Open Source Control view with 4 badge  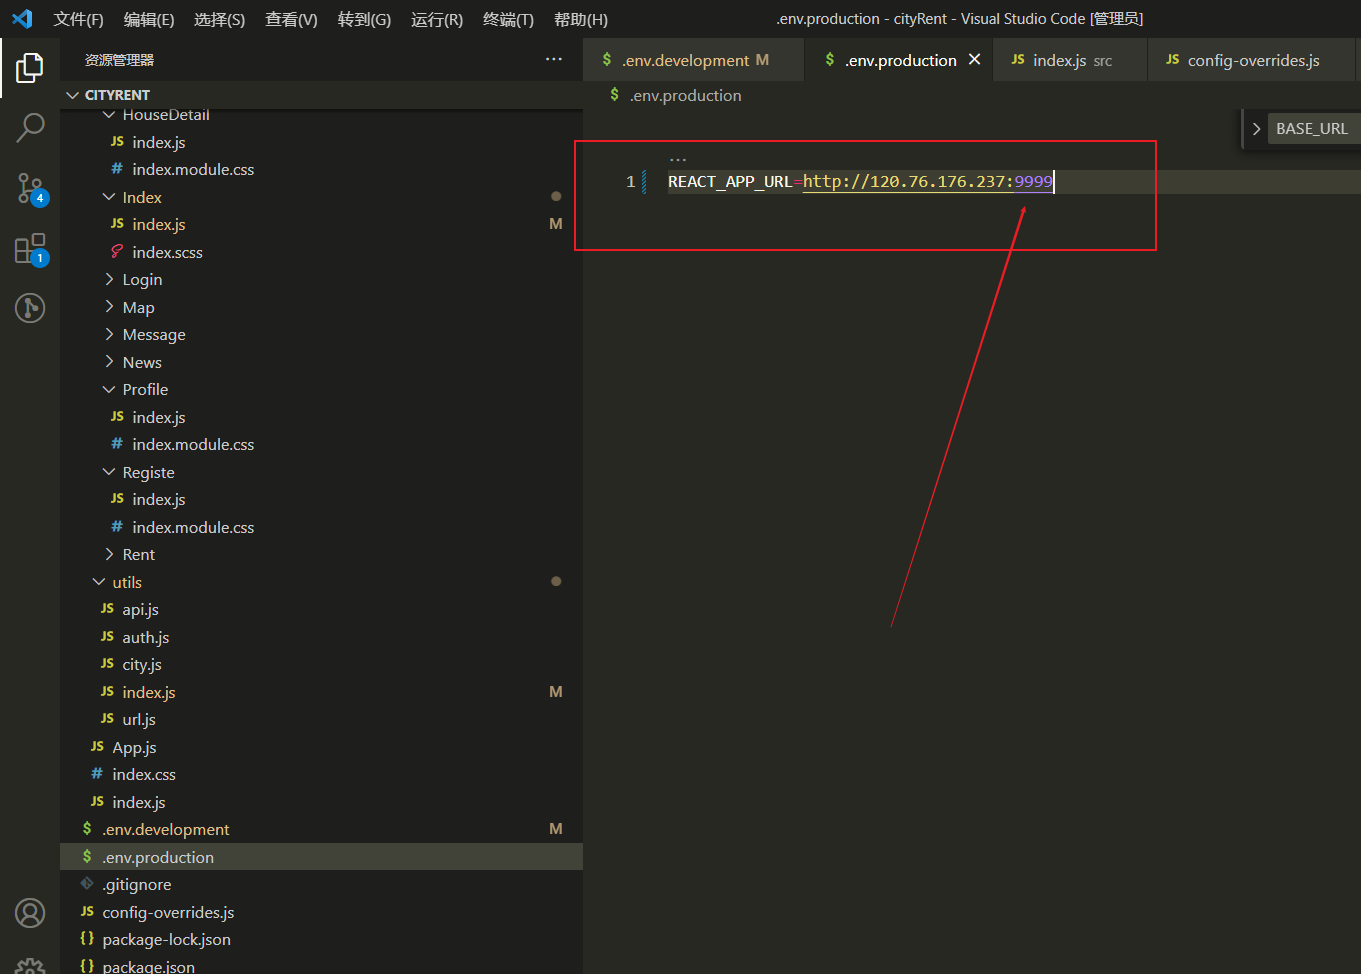[x=31, y=188]
